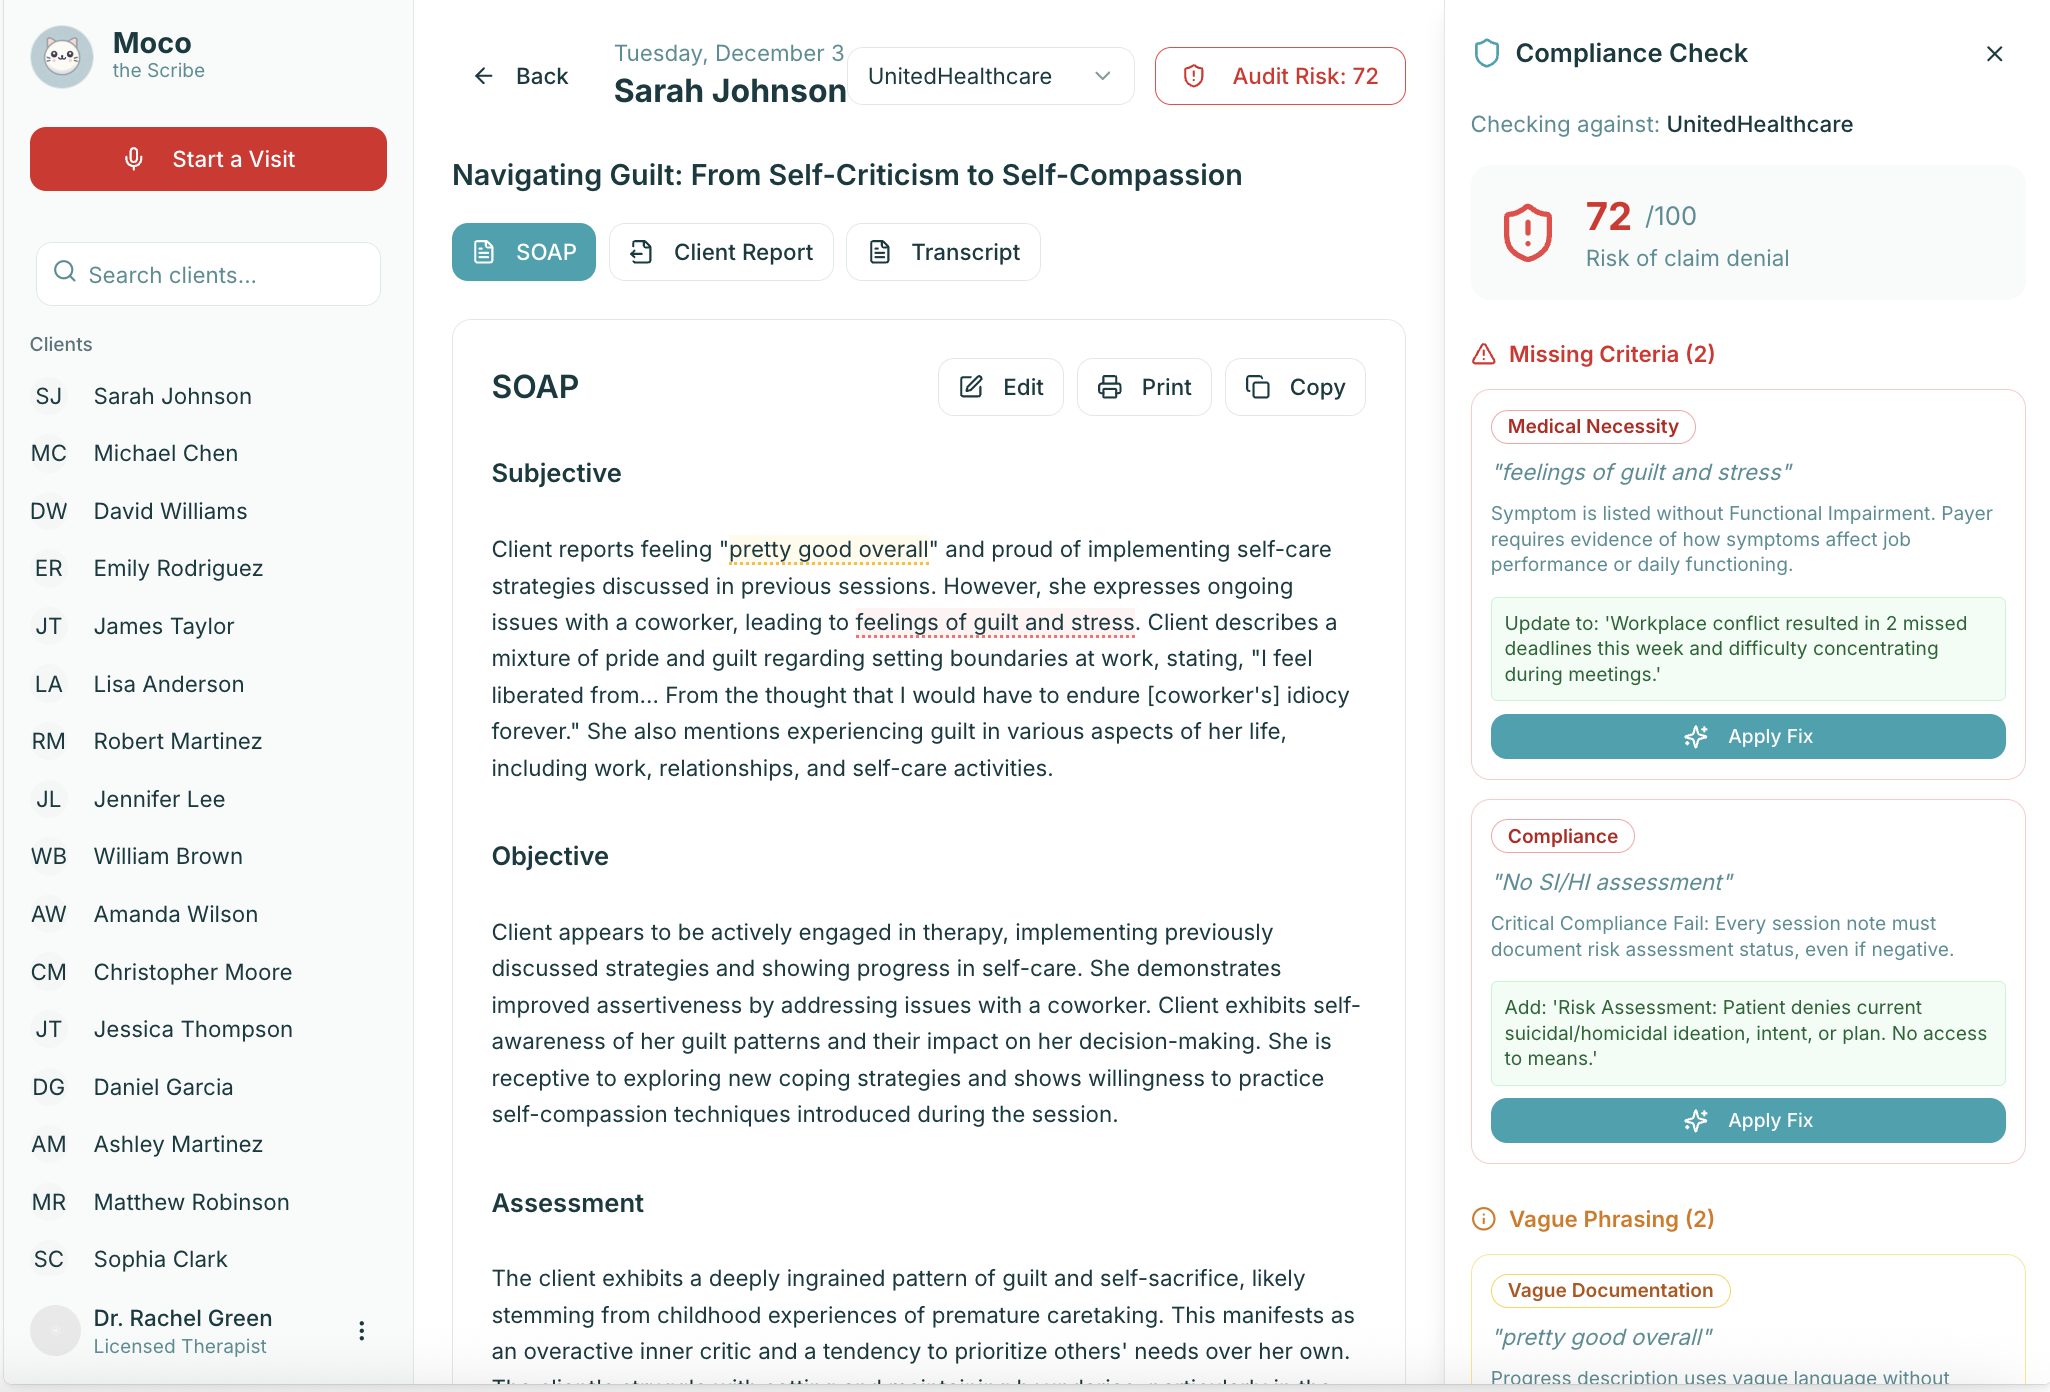Click the back arrow next to Sarah Johnson
2050x1392 pixels.
click(484, 75)
